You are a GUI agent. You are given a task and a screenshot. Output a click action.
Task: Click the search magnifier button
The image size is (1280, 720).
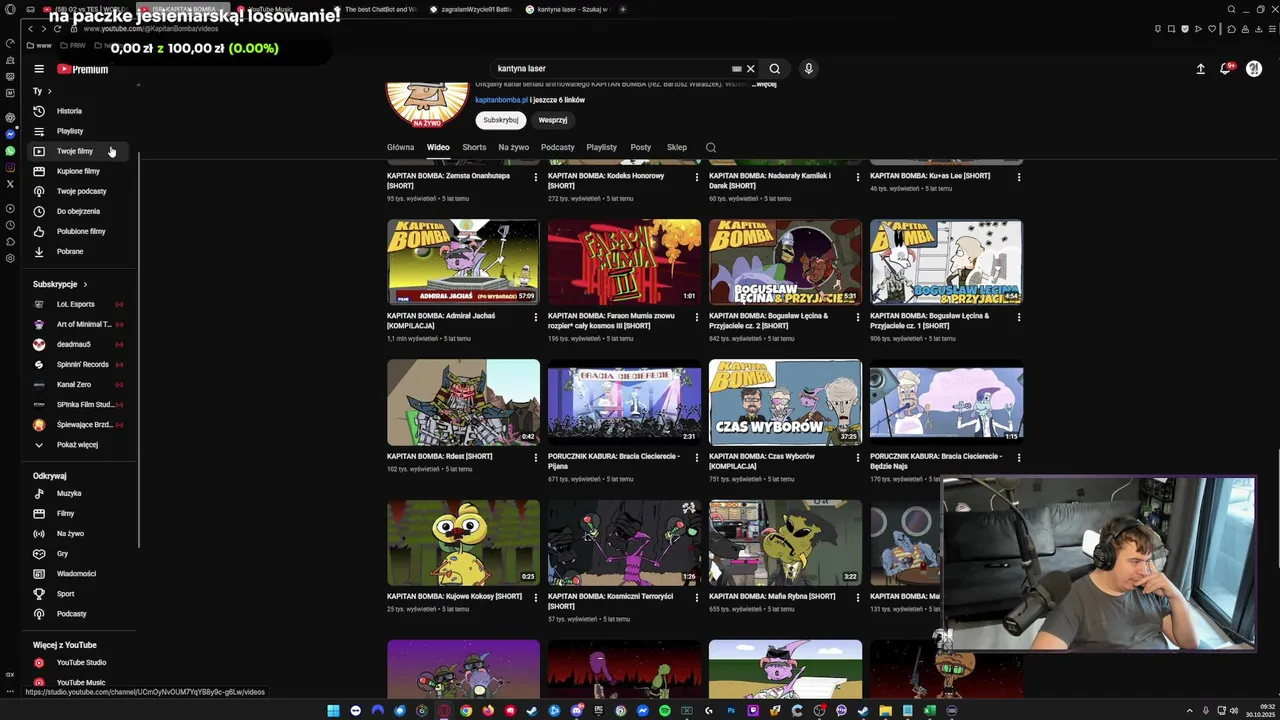coord(774,69)
